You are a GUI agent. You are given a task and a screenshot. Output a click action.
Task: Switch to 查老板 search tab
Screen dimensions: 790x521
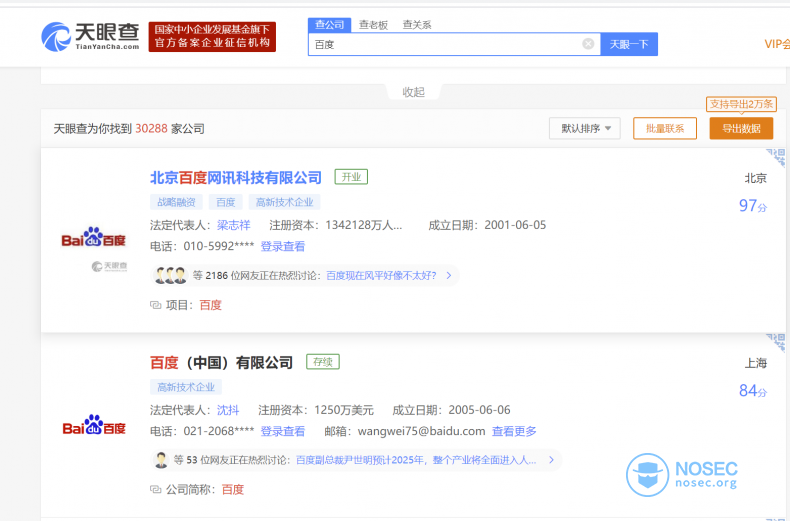pyautogui.click(x=373, y=25)
